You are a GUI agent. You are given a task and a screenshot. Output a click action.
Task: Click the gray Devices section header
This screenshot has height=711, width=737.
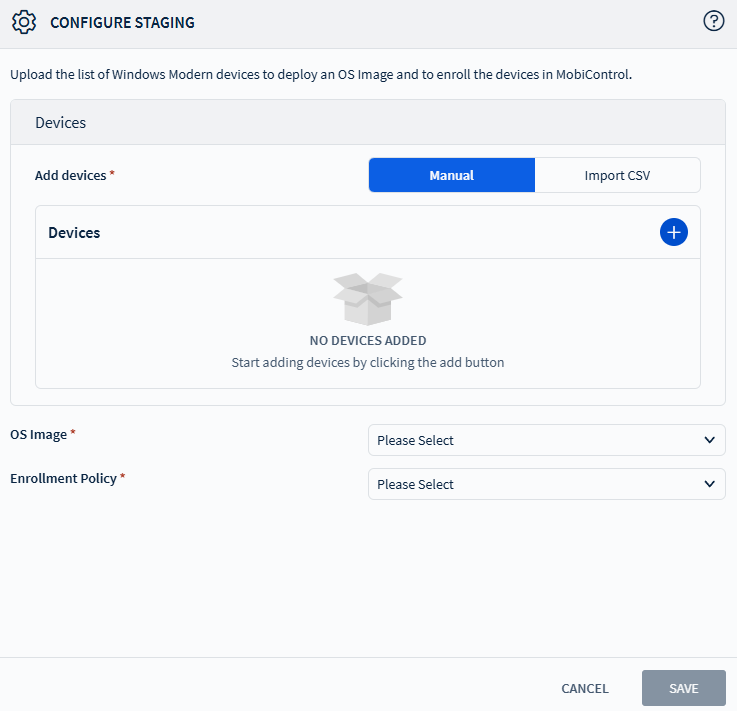(60, 123)
